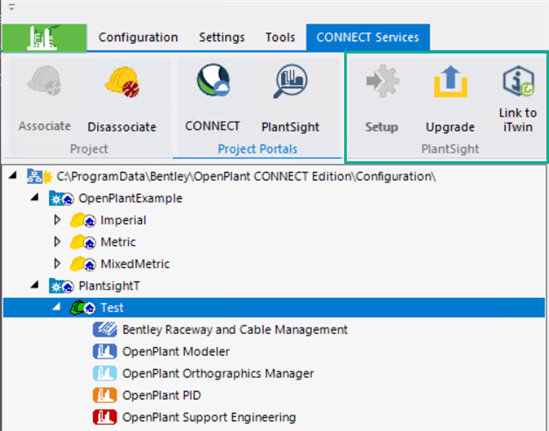The image size is (549, 431).
Task: Open the quick access toolbar customize arrow
Action: [12, 7]
